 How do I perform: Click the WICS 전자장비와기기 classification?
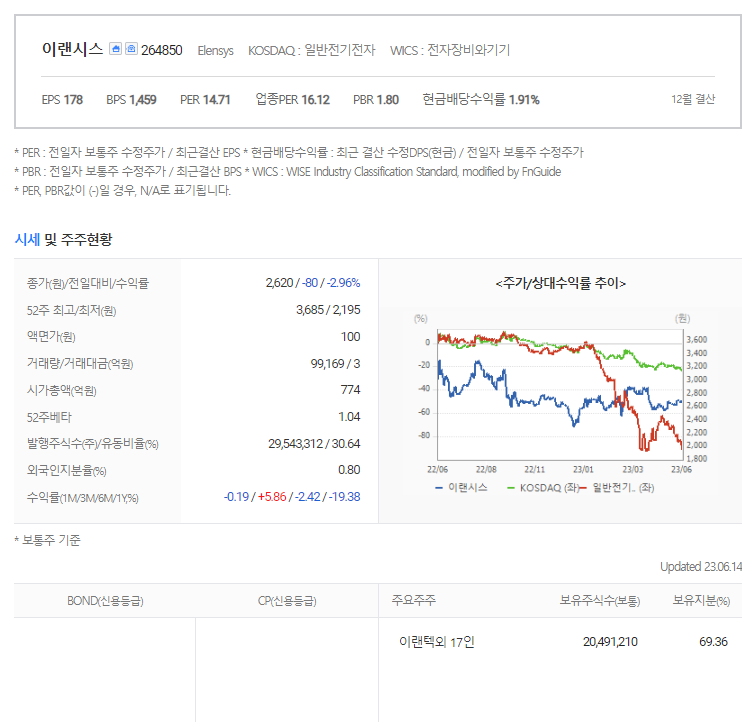[450, 50]
